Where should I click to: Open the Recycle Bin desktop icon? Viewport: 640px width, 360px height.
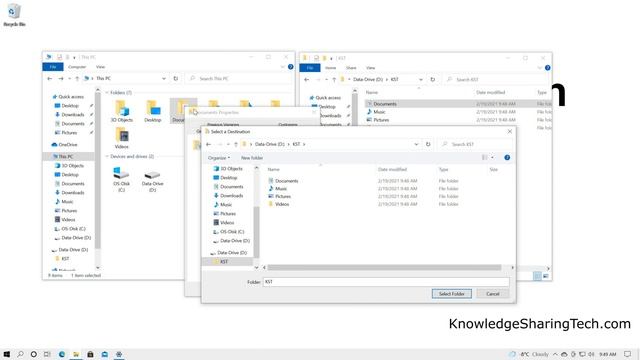coord(14,15)
